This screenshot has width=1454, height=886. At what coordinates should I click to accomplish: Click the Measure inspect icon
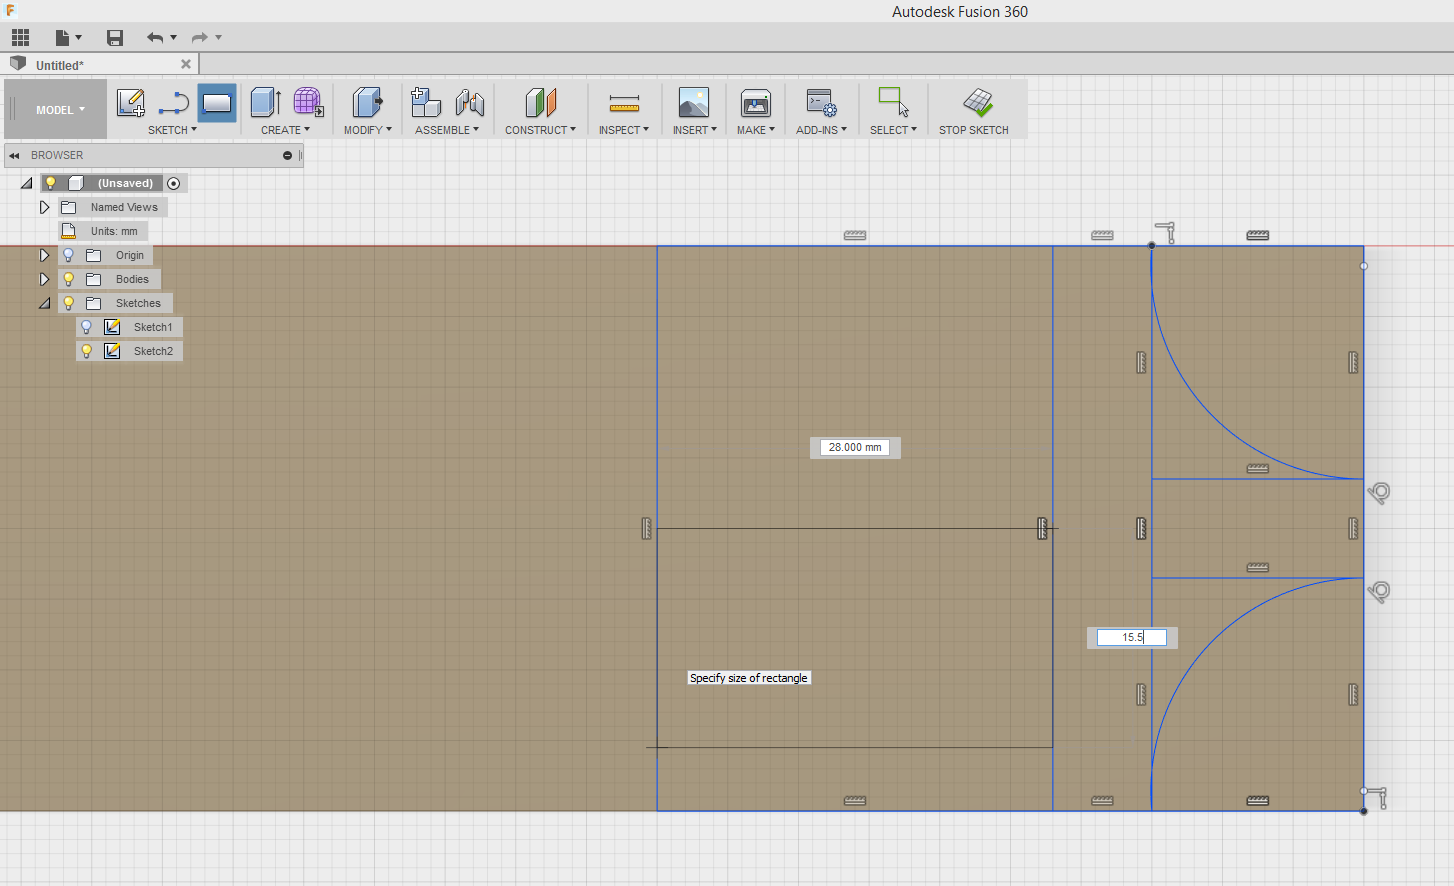point(624,103)
